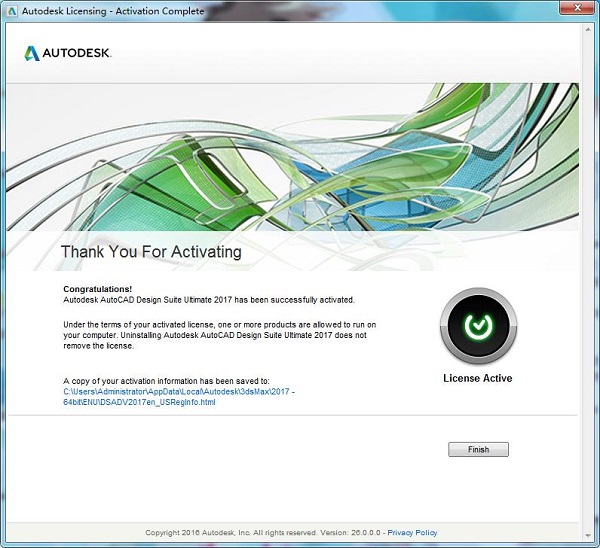Click the Autodesk logo in the header
The image size is (600, 548).
click(x=68, y=53)
